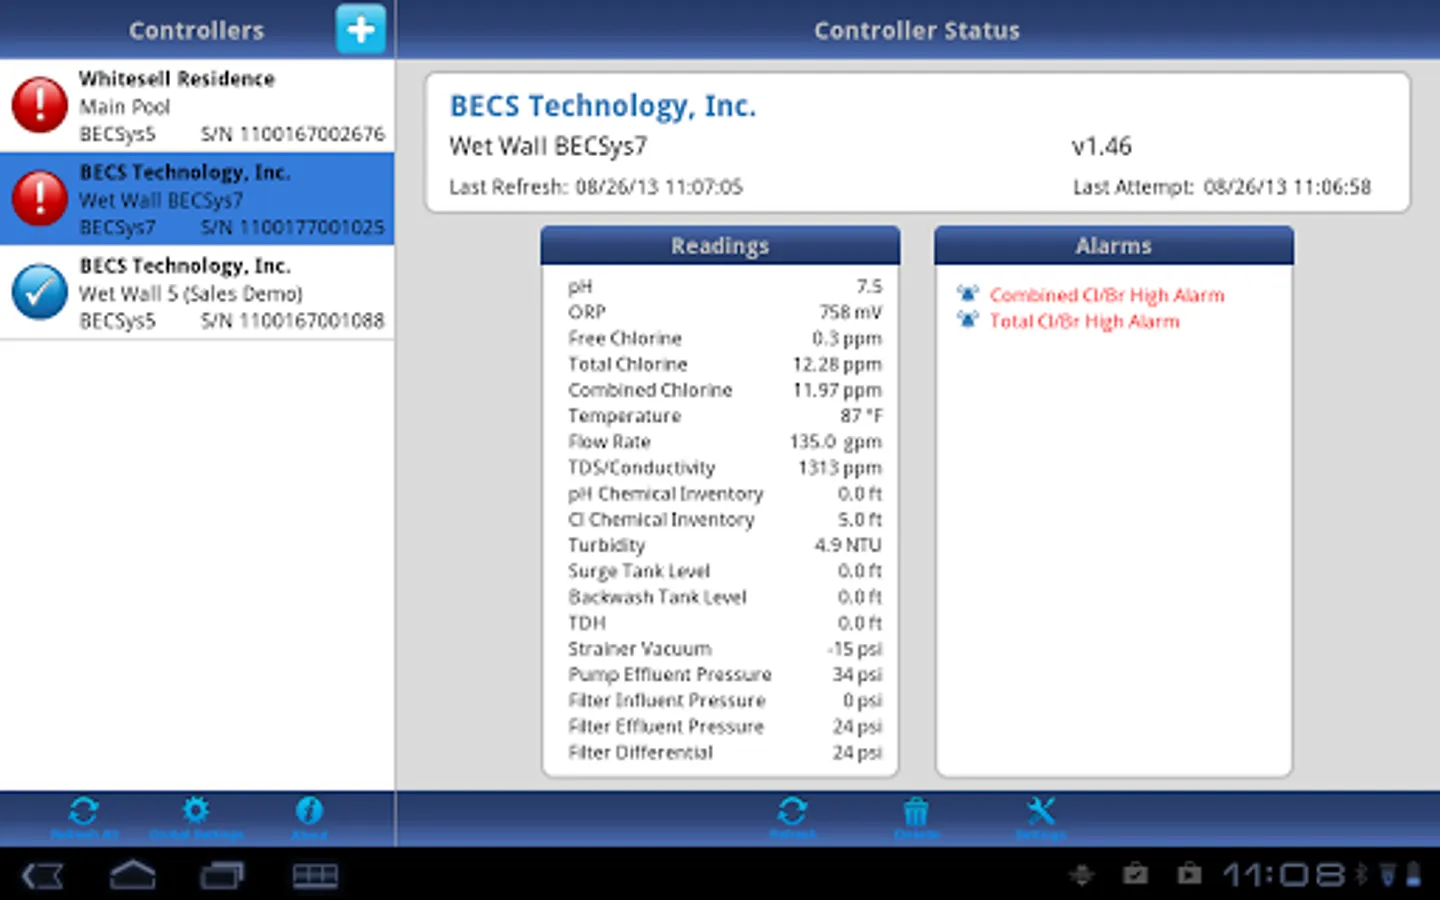This screenshot has height=900, width=1440.
Task: Click the Total Chlorine 12.28 ppm row
Action: pyautogui.click(x=725, y=364)
